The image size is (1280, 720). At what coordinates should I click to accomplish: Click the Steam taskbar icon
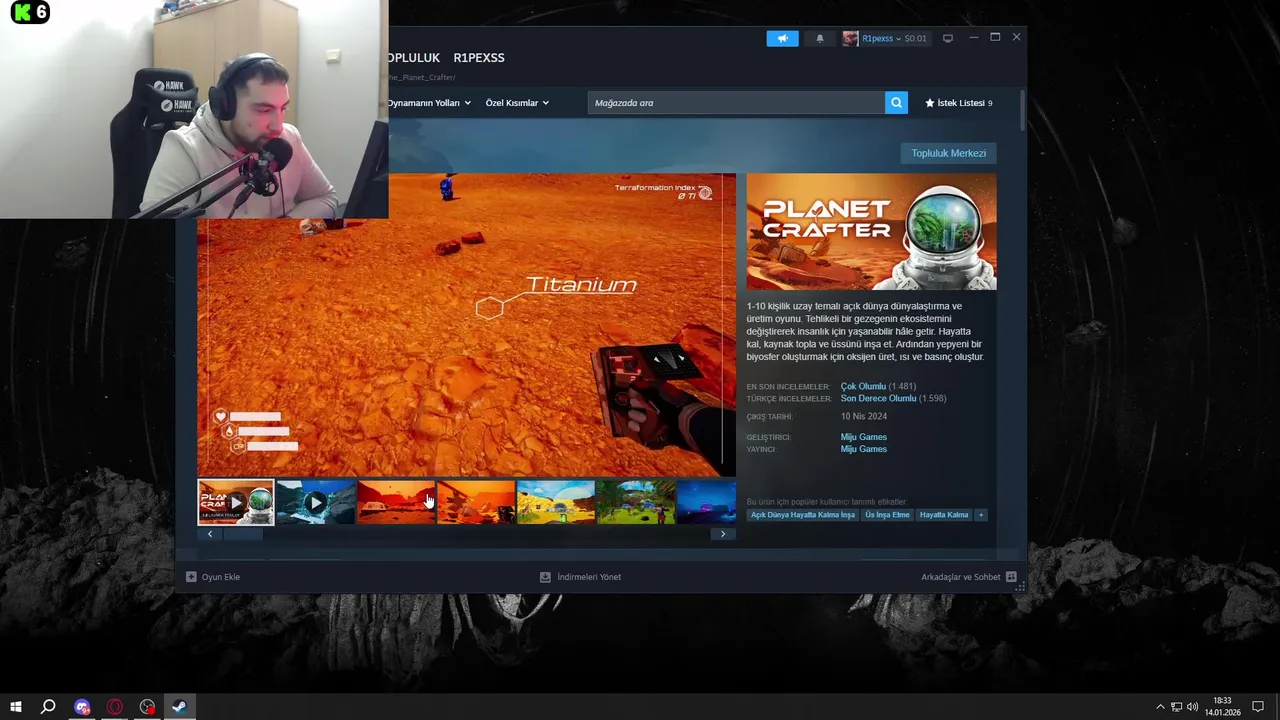click(179, 707)
